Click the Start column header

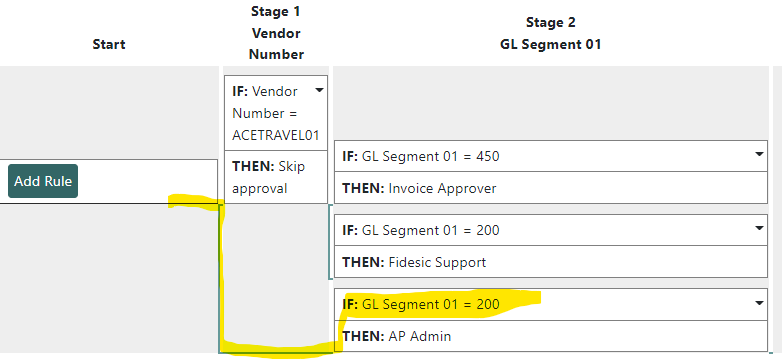(x=109, y=44)
